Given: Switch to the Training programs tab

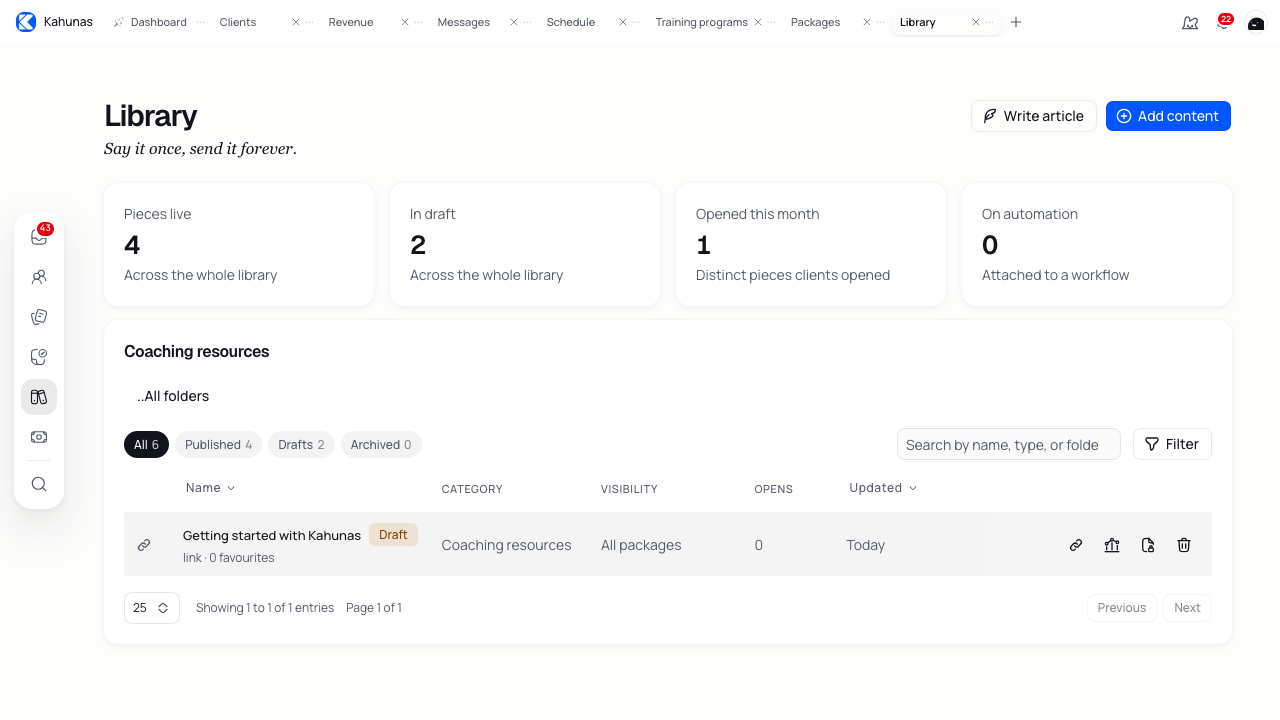Looking at the screenshot, I should pyautogui.click(x=701, y=22).
